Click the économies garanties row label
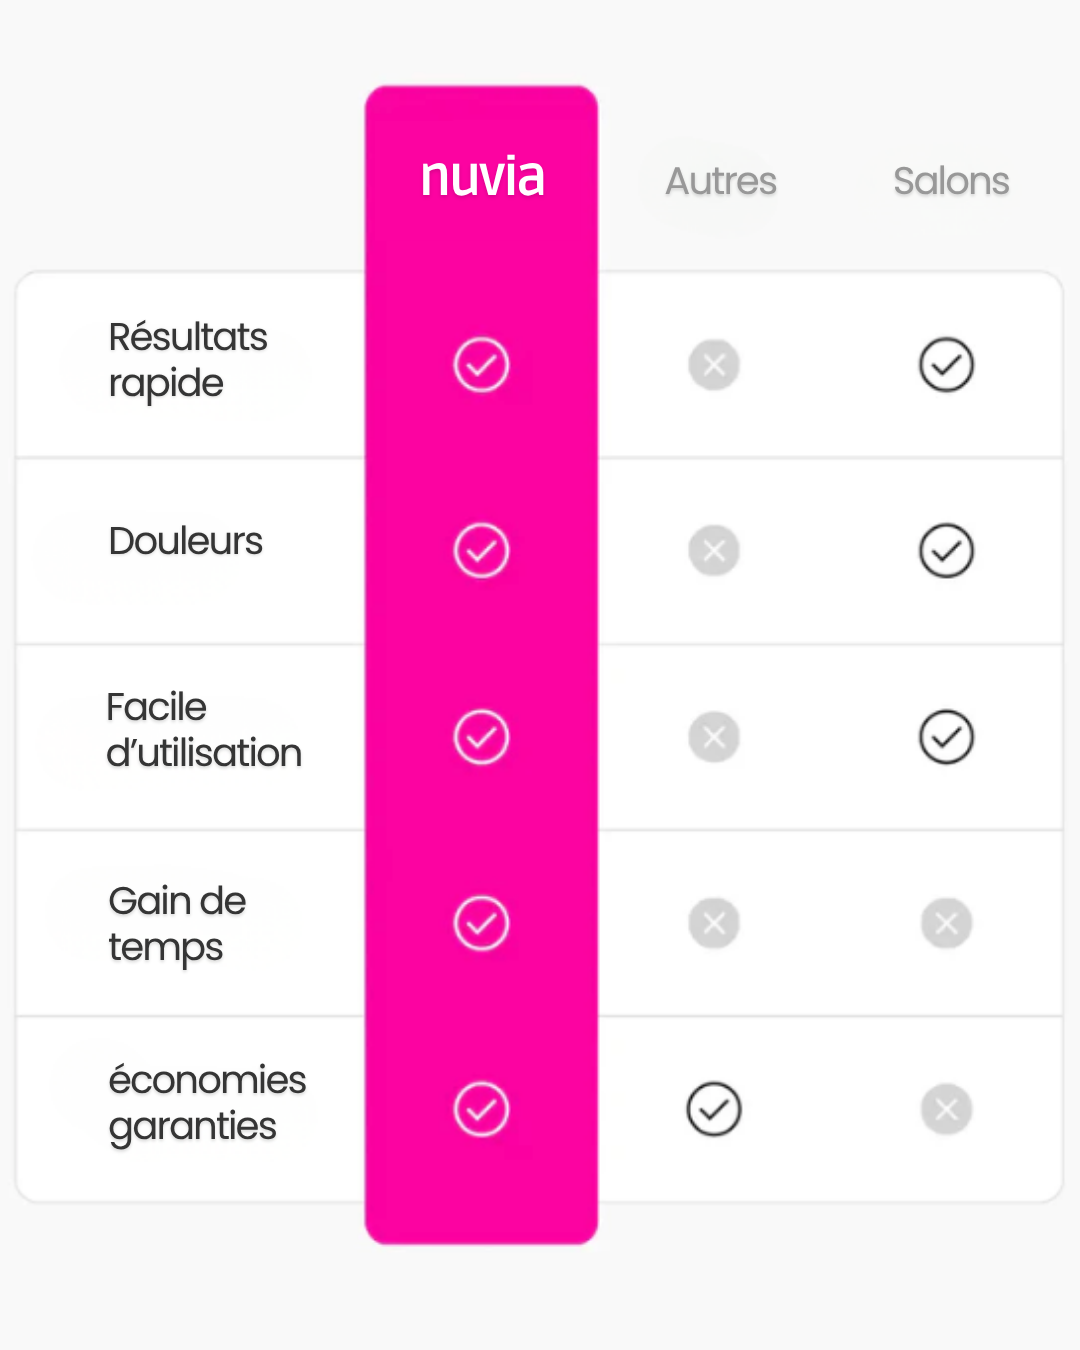Image resolution: width=1080 pixels, height=1350 pixels. click(207, 1103)
